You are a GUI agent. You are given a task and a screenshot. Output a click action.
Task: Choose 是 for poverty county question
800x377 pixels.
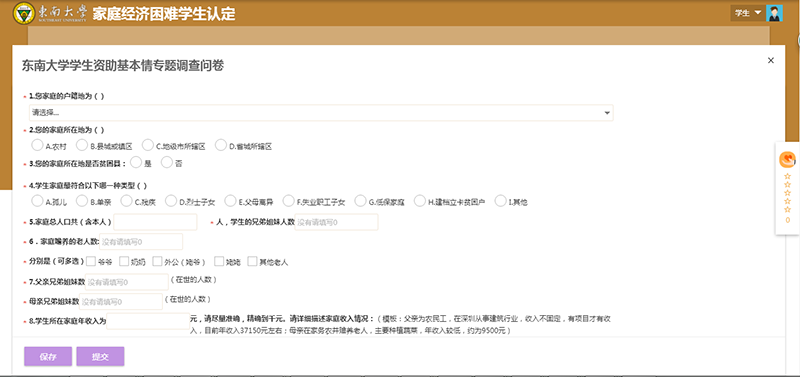(136, 163)
